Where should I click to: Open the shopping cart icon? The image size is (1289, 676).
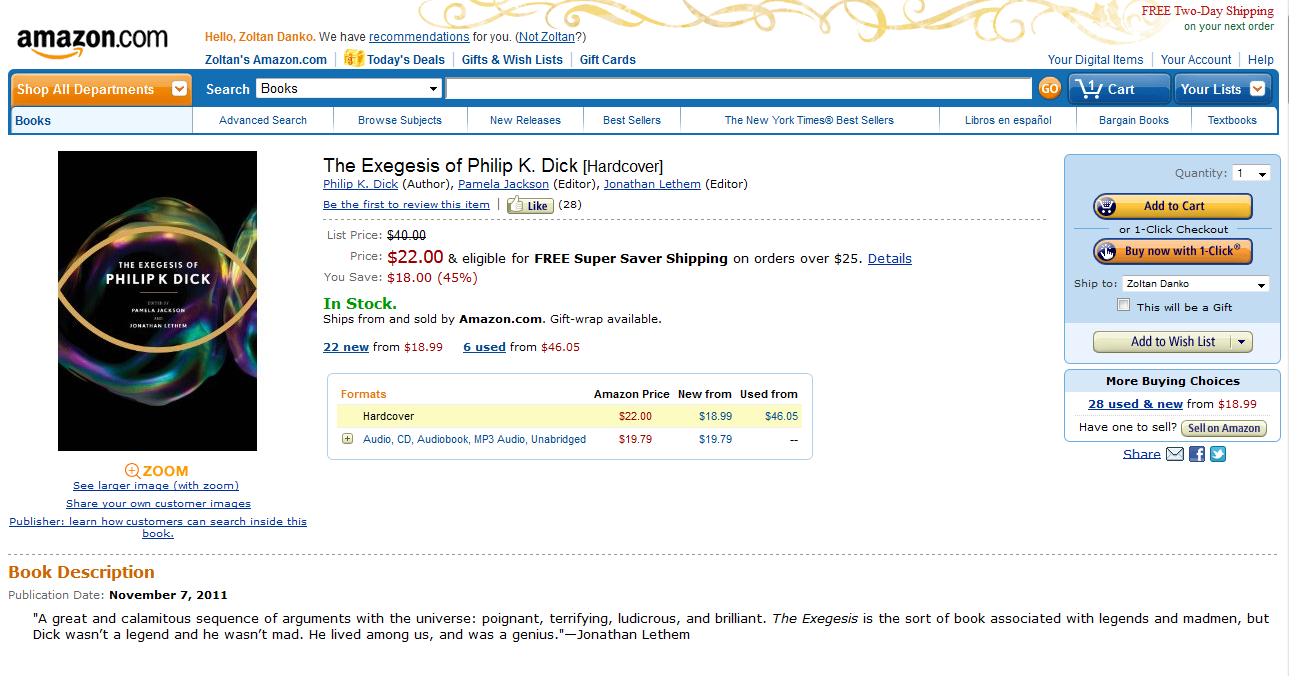(x=1087, y=89)
